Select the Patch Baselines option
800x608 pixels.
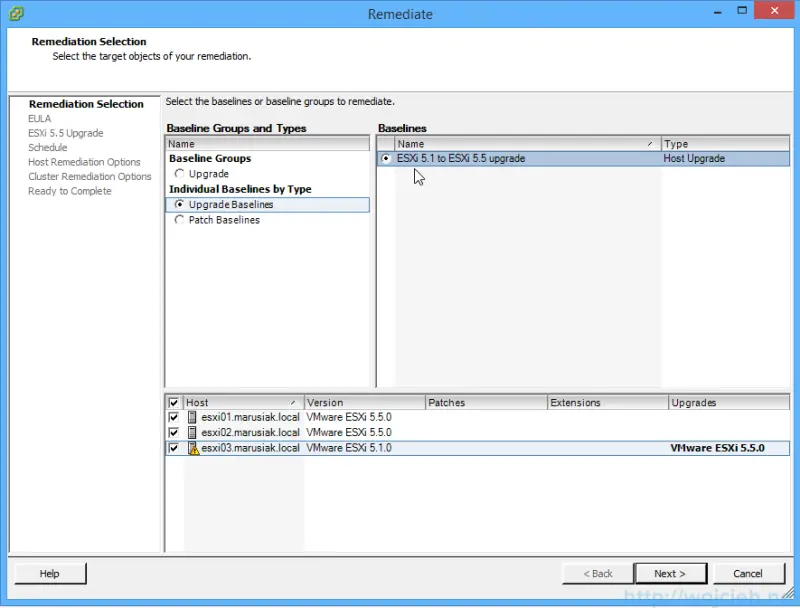pyautogui.click(x=179, y=220)
